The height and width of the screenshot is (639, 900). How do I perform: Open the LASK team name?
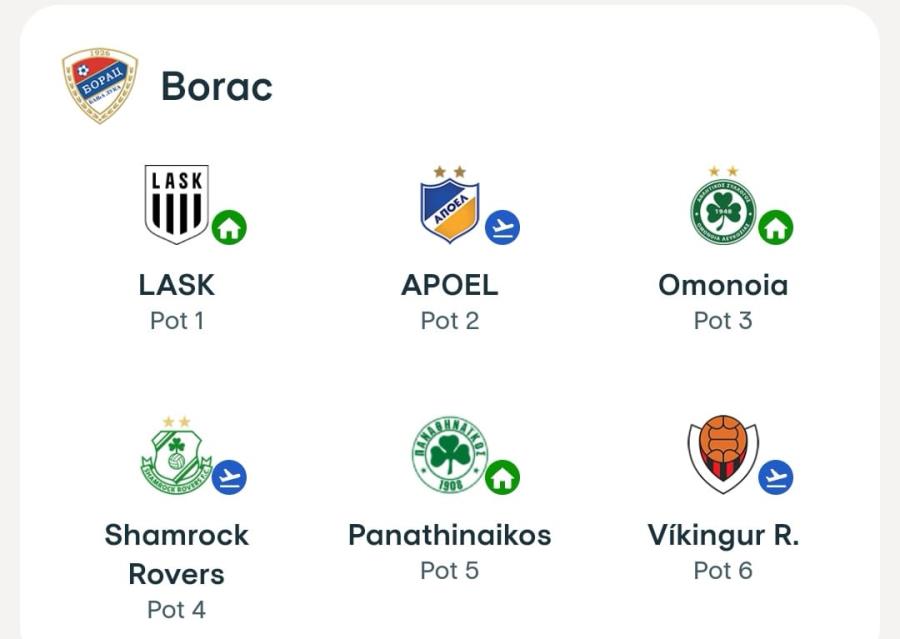[x=177, y=285]
